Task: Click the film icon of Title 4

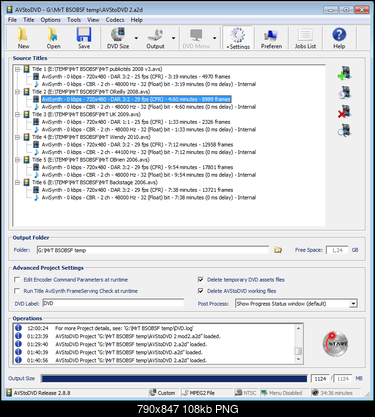Action: 26,137
